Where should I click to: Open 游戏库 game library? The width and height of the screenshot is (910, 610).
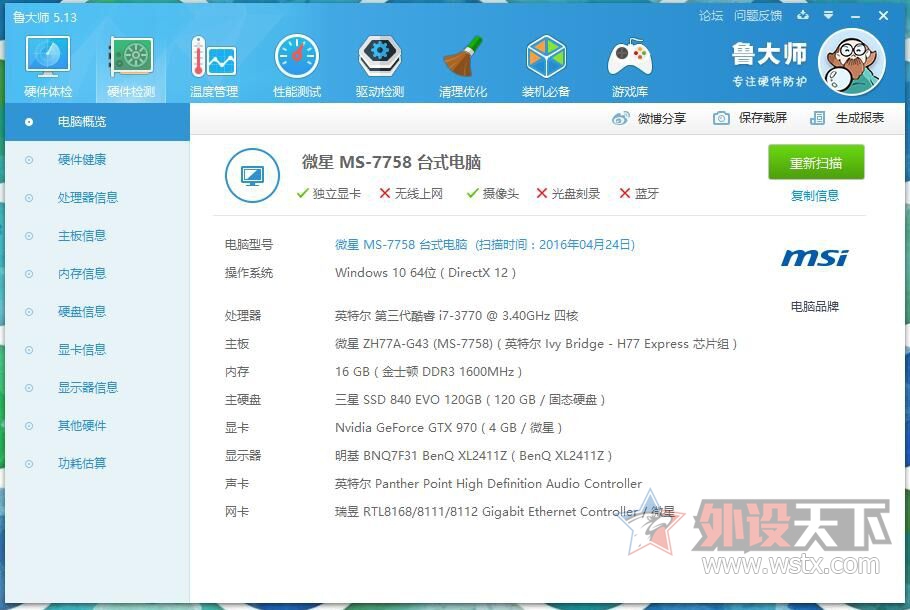tap(629, 66)
